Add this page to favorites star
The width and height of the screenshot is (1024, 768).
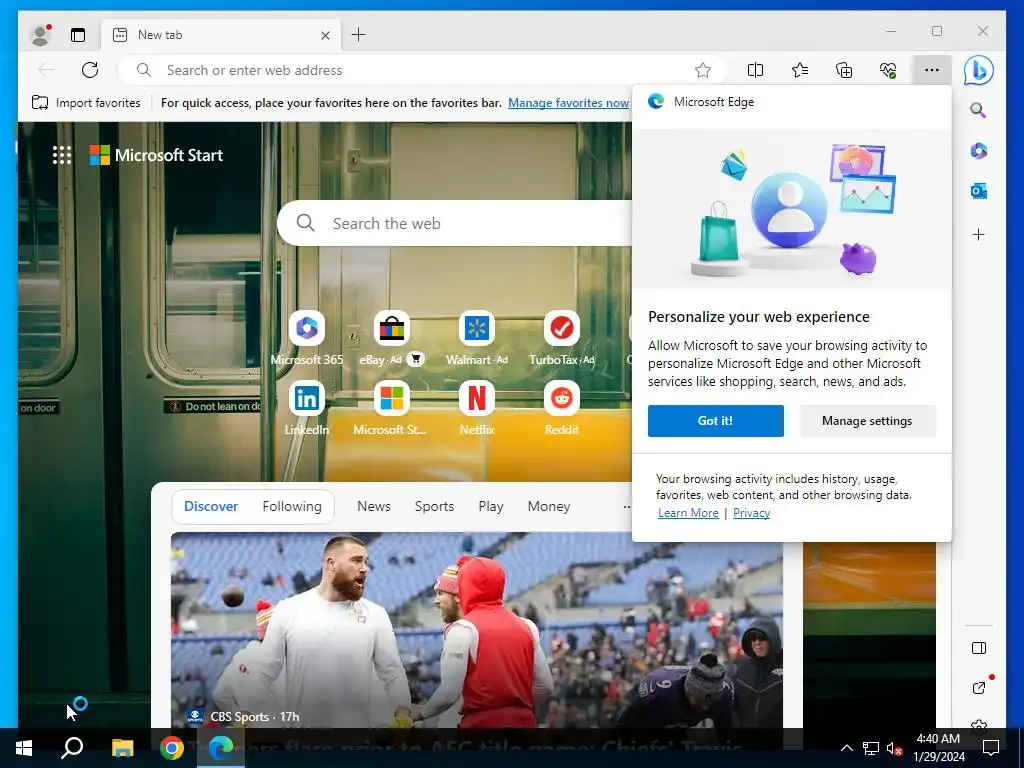click(x=703, y=70)
